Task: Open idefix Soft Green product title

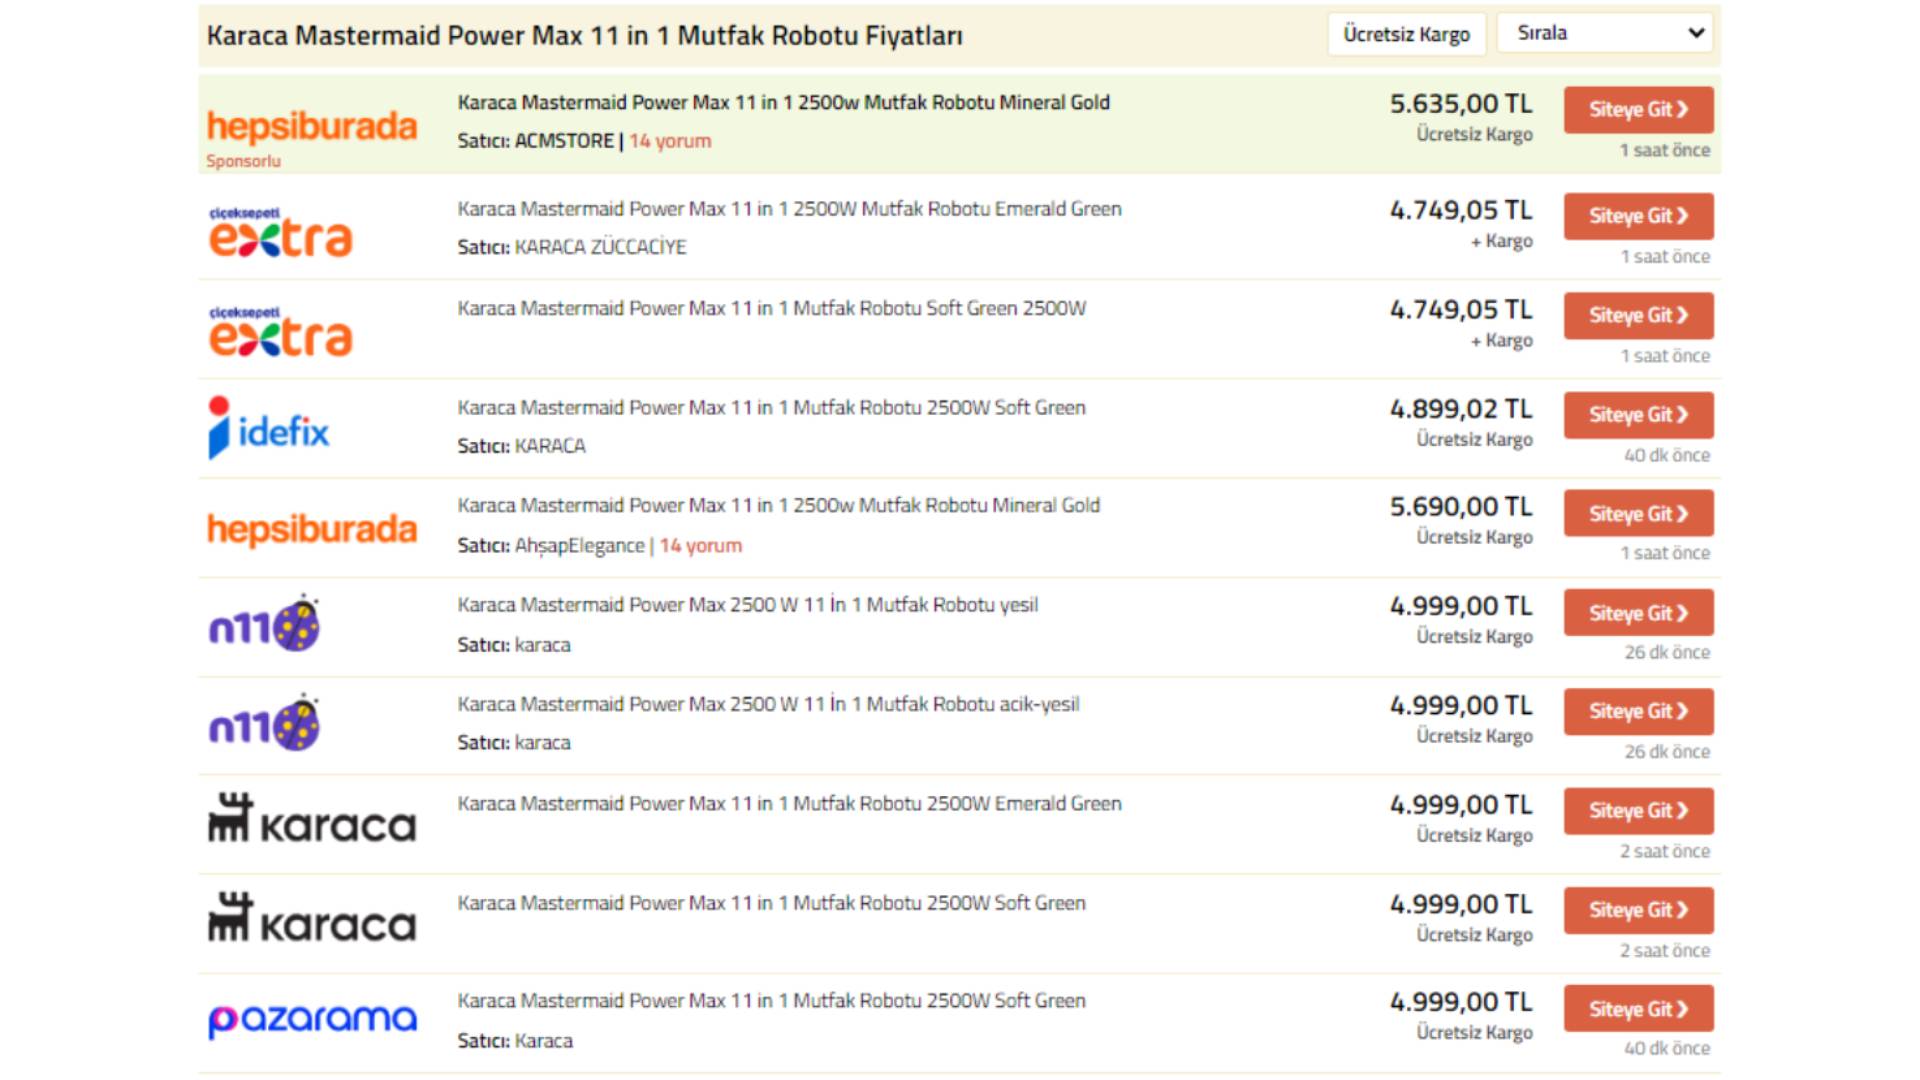Action: point(772,408)
